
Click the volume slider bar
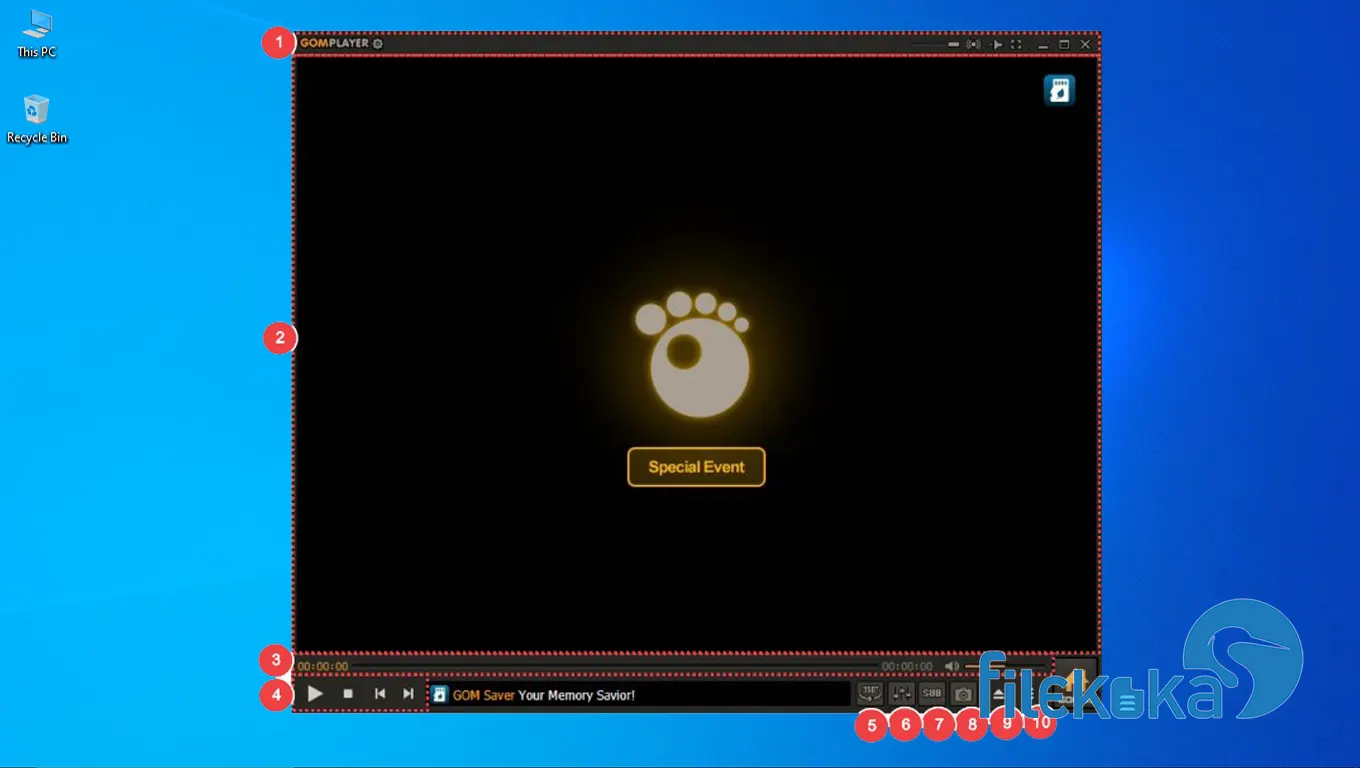(1005, 666)
